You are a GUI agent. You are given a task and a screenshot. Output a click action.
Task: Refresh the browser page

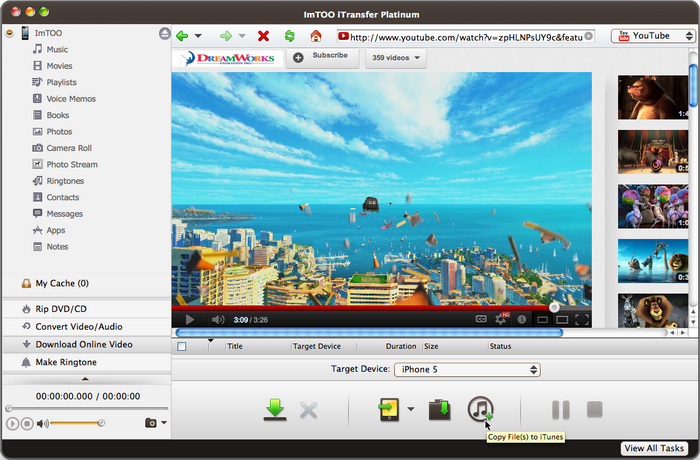click(x=290, y=36)
